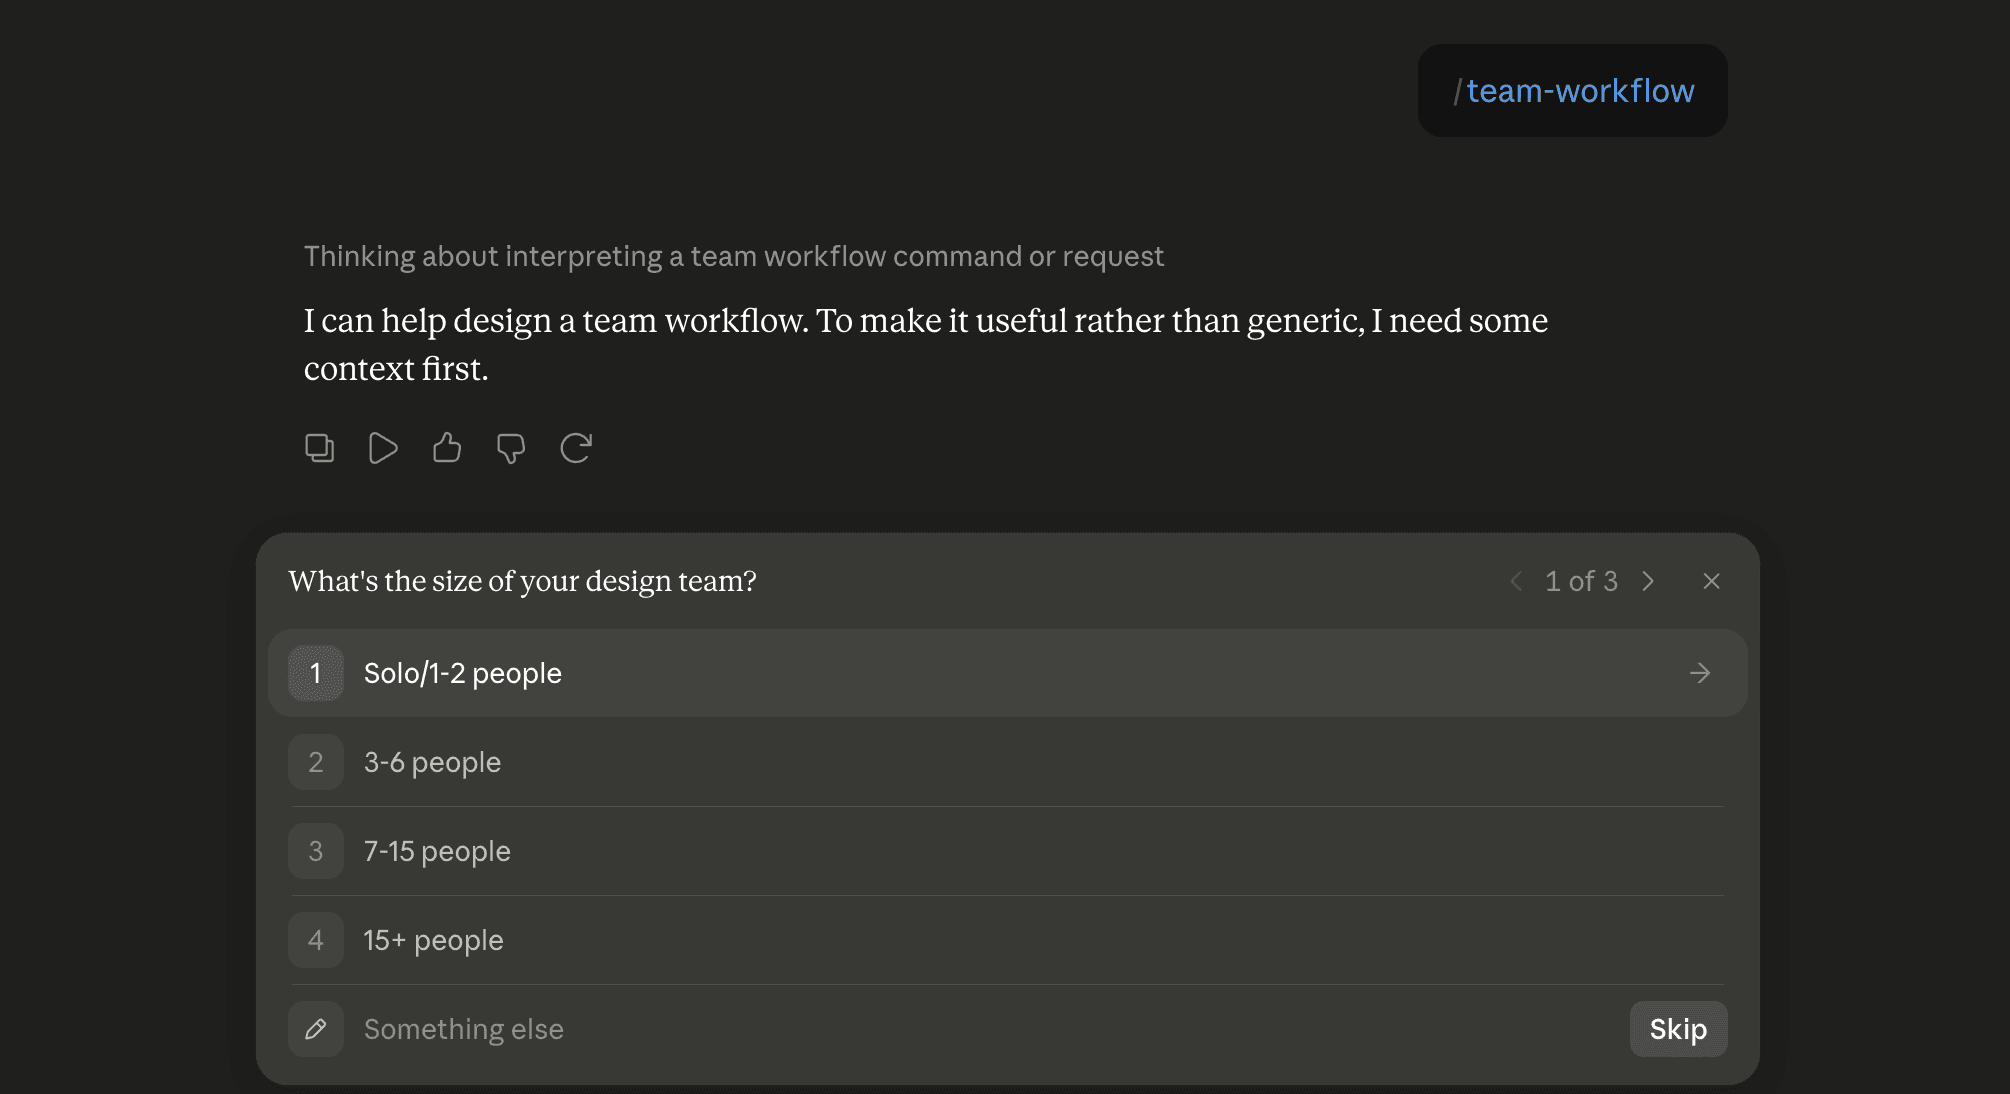2010x1094 pixels.
Task: Choose the 15+ people option
Action: pyautogui.click(x=1007, y=940)
